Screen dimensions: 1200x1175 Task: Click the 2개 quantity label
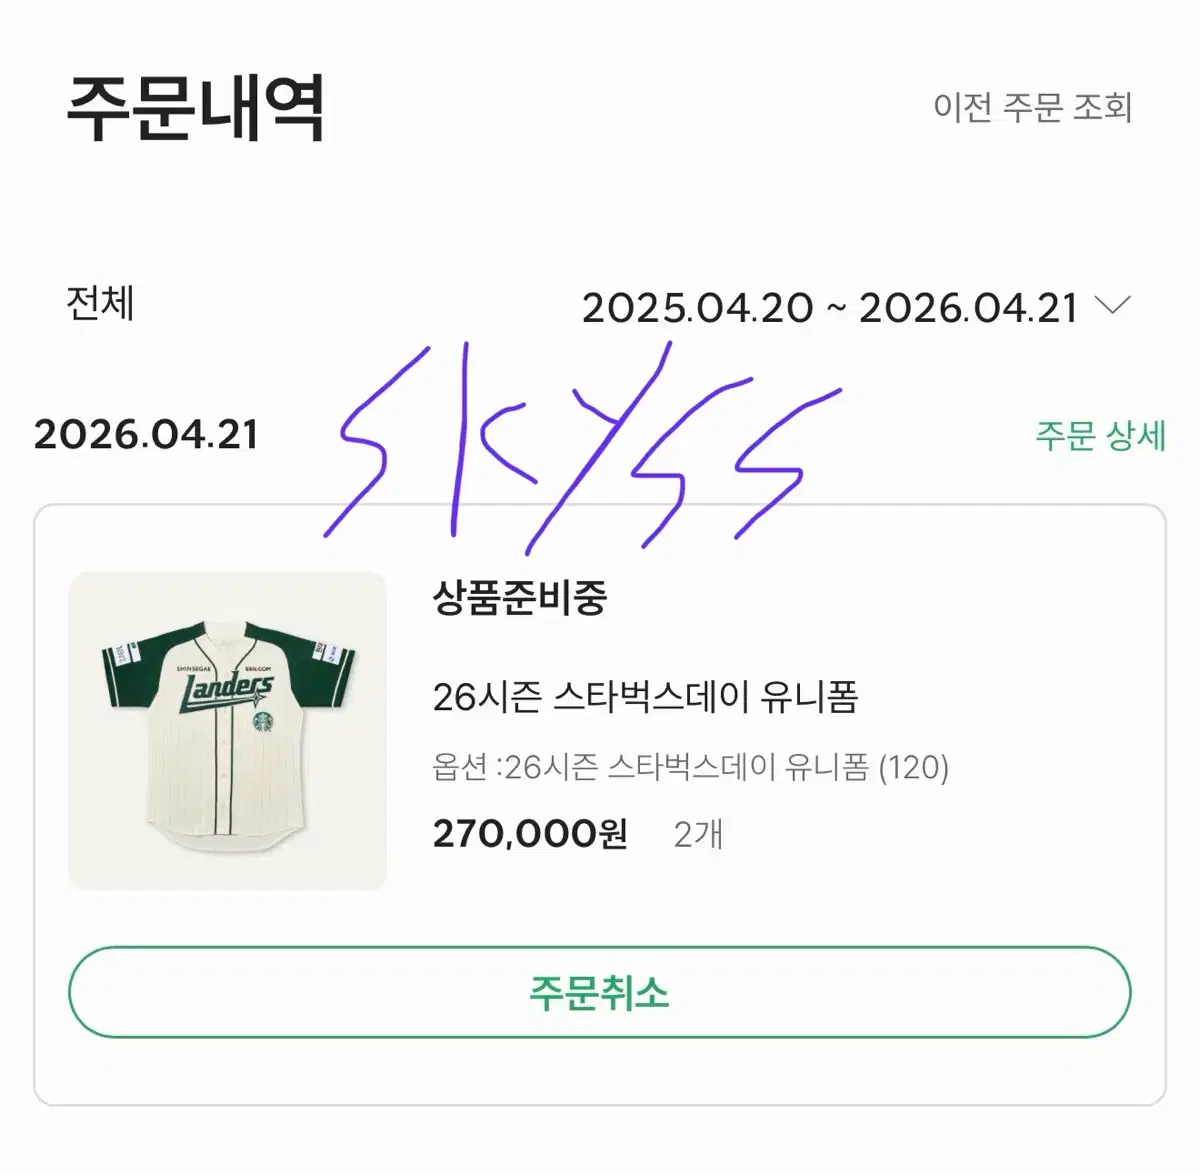click(x=698, y=833)
